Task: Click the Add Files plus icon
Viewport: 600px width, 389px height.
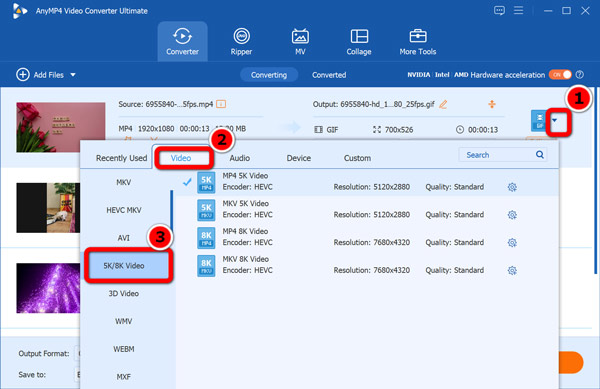Action: pyautogui.click(x=23, y=75)
